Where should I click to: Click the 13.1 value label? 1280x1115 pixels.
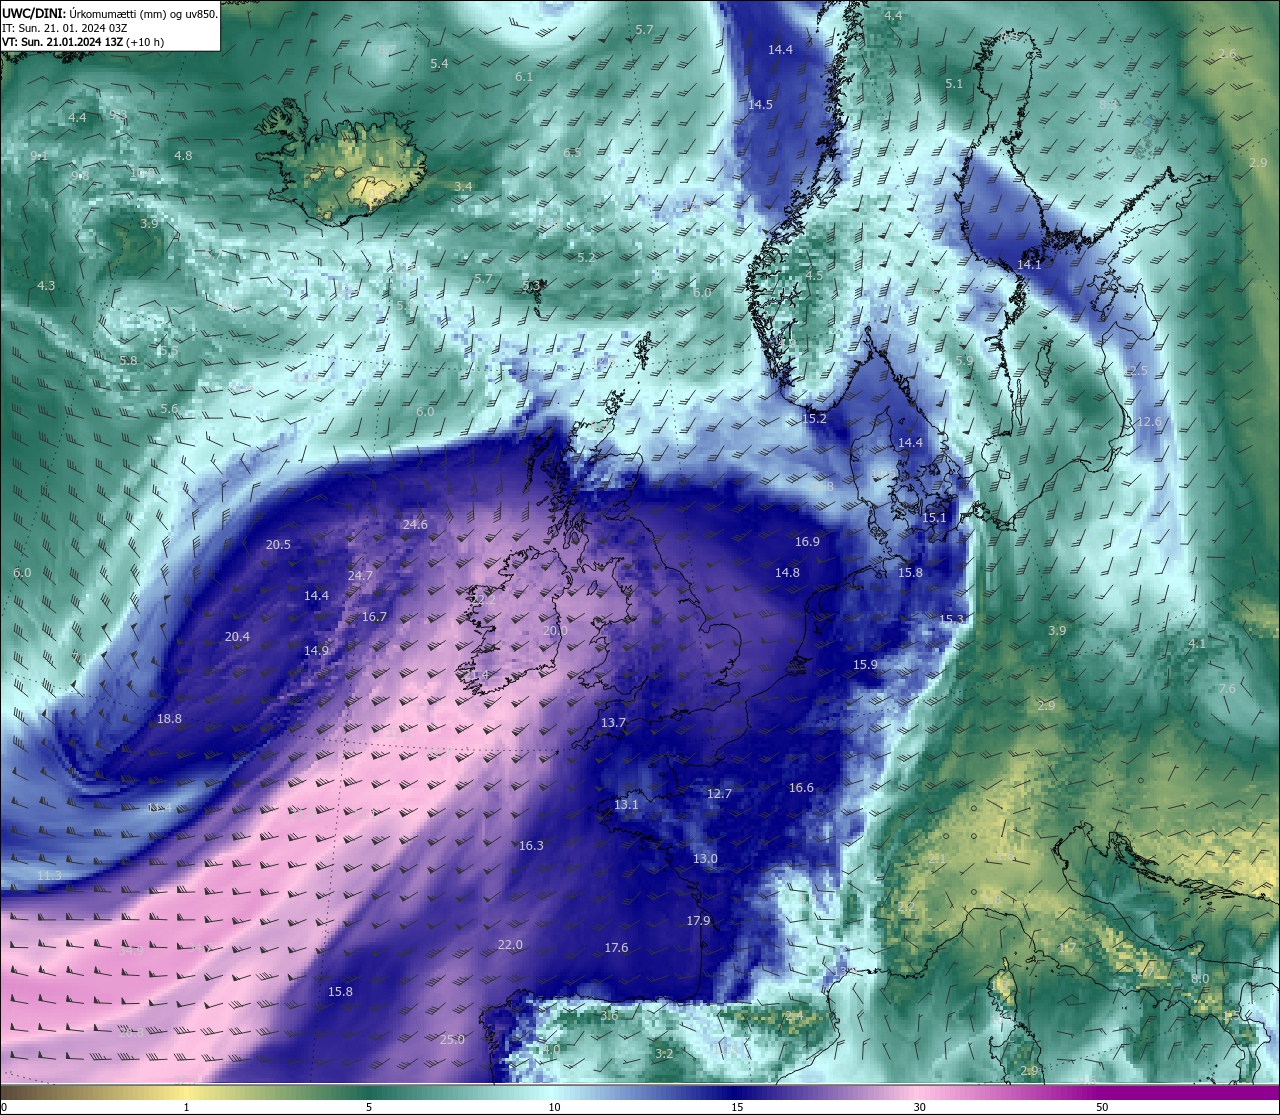click(x=626, y=805)
